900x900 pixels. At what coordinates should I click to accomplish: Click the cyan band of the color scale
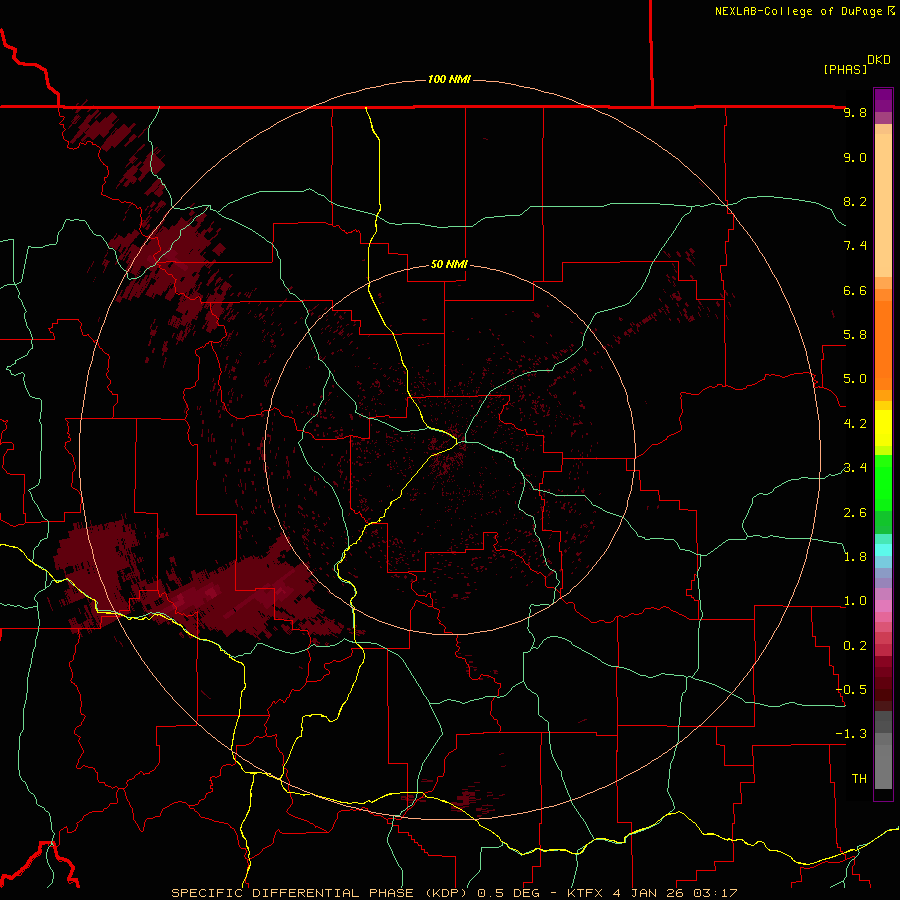883,550
